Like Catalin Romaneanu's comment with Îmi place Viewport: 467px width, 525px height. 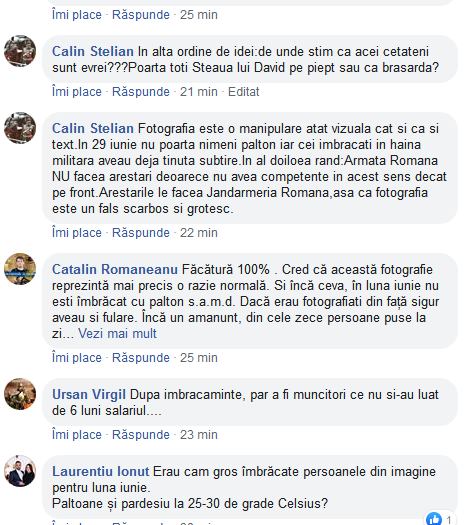(x=77, y=358)
